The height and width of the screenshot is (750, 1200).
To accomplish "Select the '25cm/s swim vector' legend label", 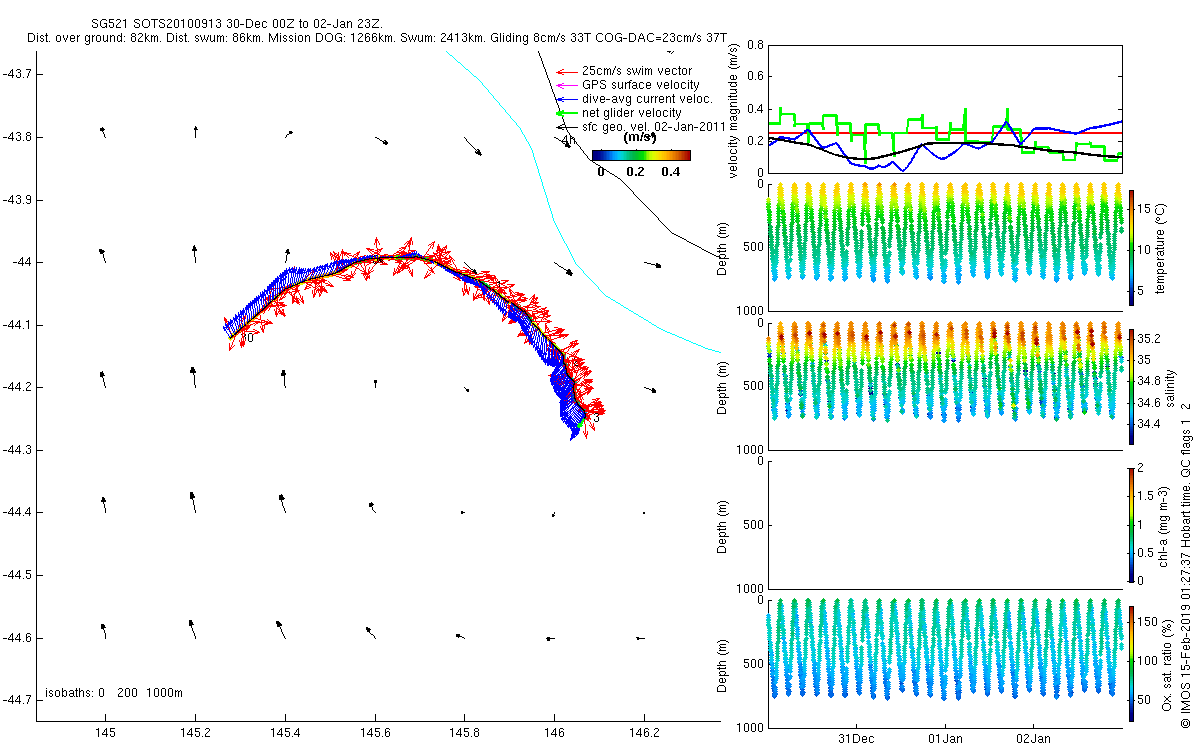I will point(635,71).
